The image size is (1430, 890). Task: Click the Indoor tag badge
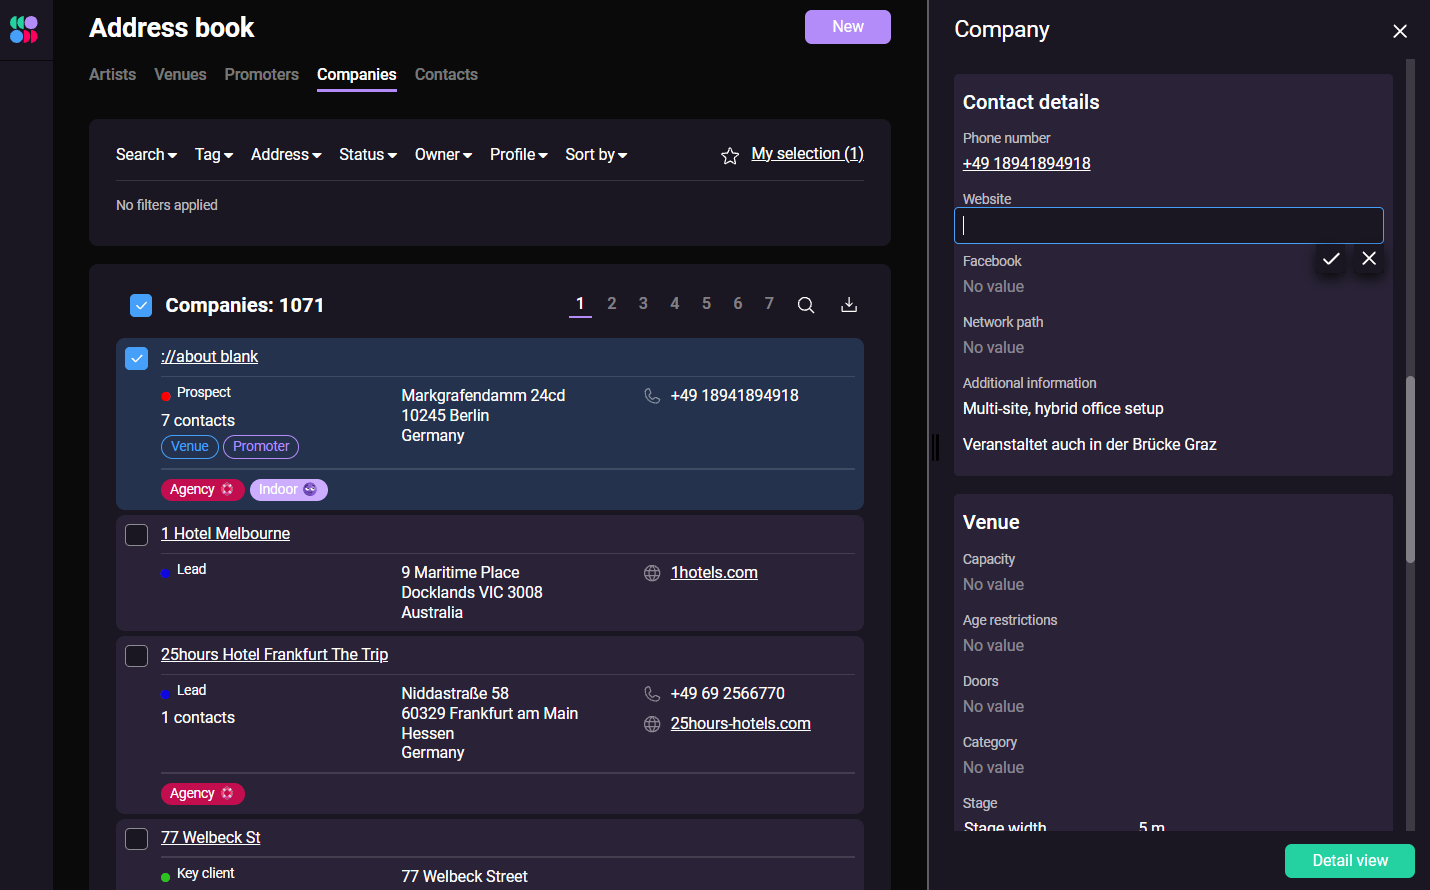pos(288,490)
